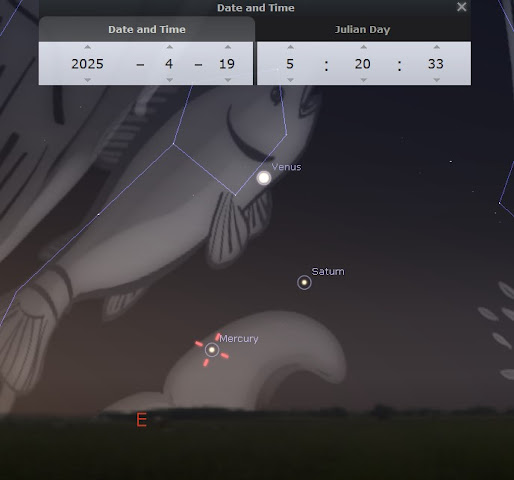Decrement the minutes below 20
The image size is (514, 480).
click(x=363, y=80)
